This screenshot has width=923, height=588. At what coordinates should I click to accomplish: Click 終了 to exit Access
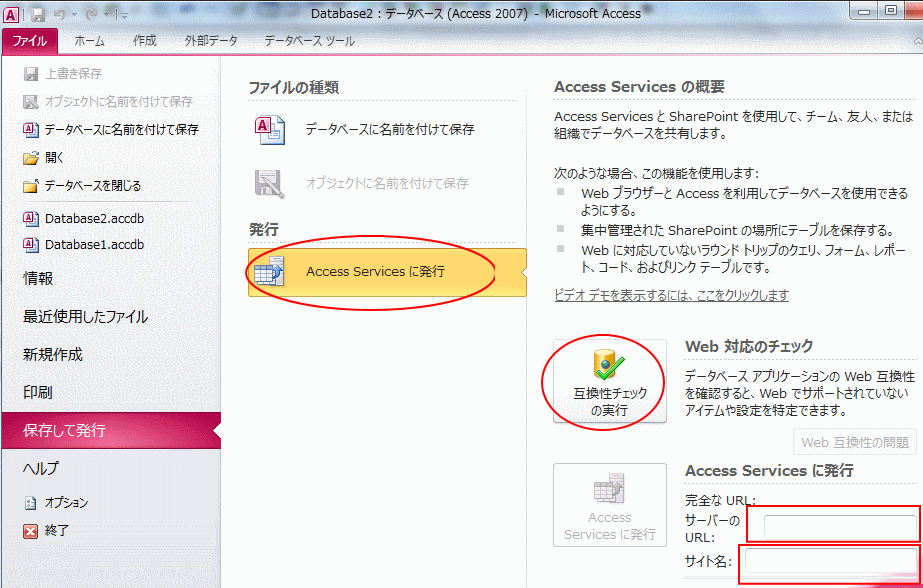57,530
